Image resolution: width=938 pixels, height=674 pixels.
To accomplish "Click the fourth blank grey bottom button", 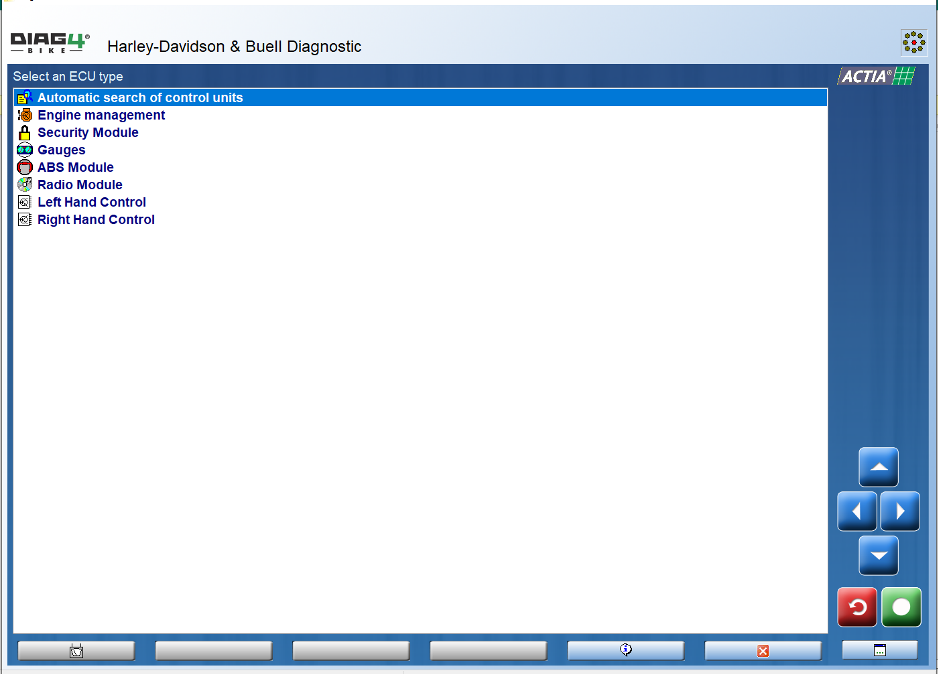I will click(488, 651).
